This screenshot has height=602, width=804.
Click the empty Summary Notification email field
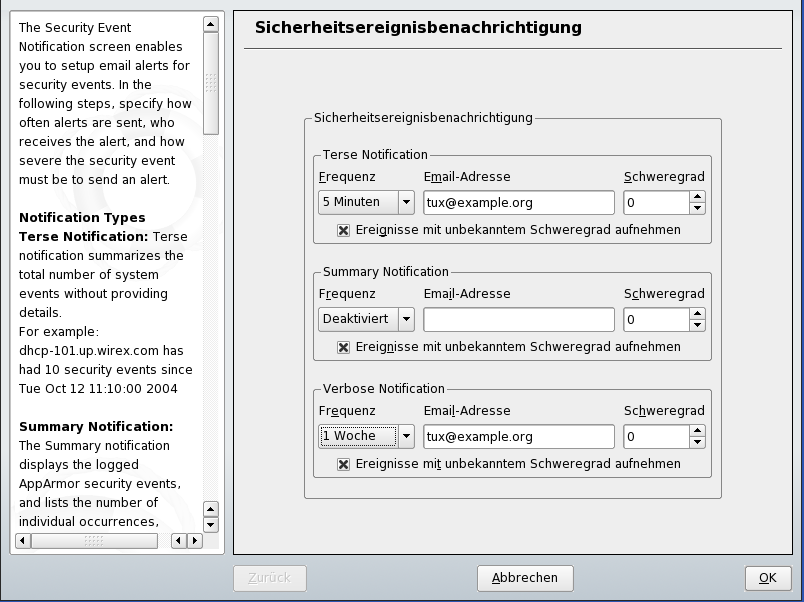point(519,319)
